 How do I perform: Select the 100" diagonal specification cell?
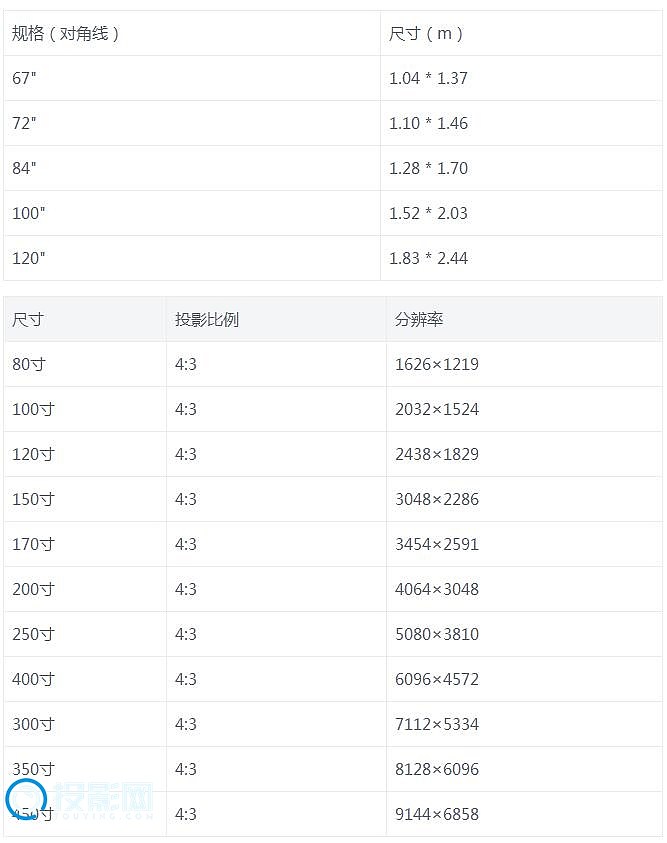tap(29, 213)
